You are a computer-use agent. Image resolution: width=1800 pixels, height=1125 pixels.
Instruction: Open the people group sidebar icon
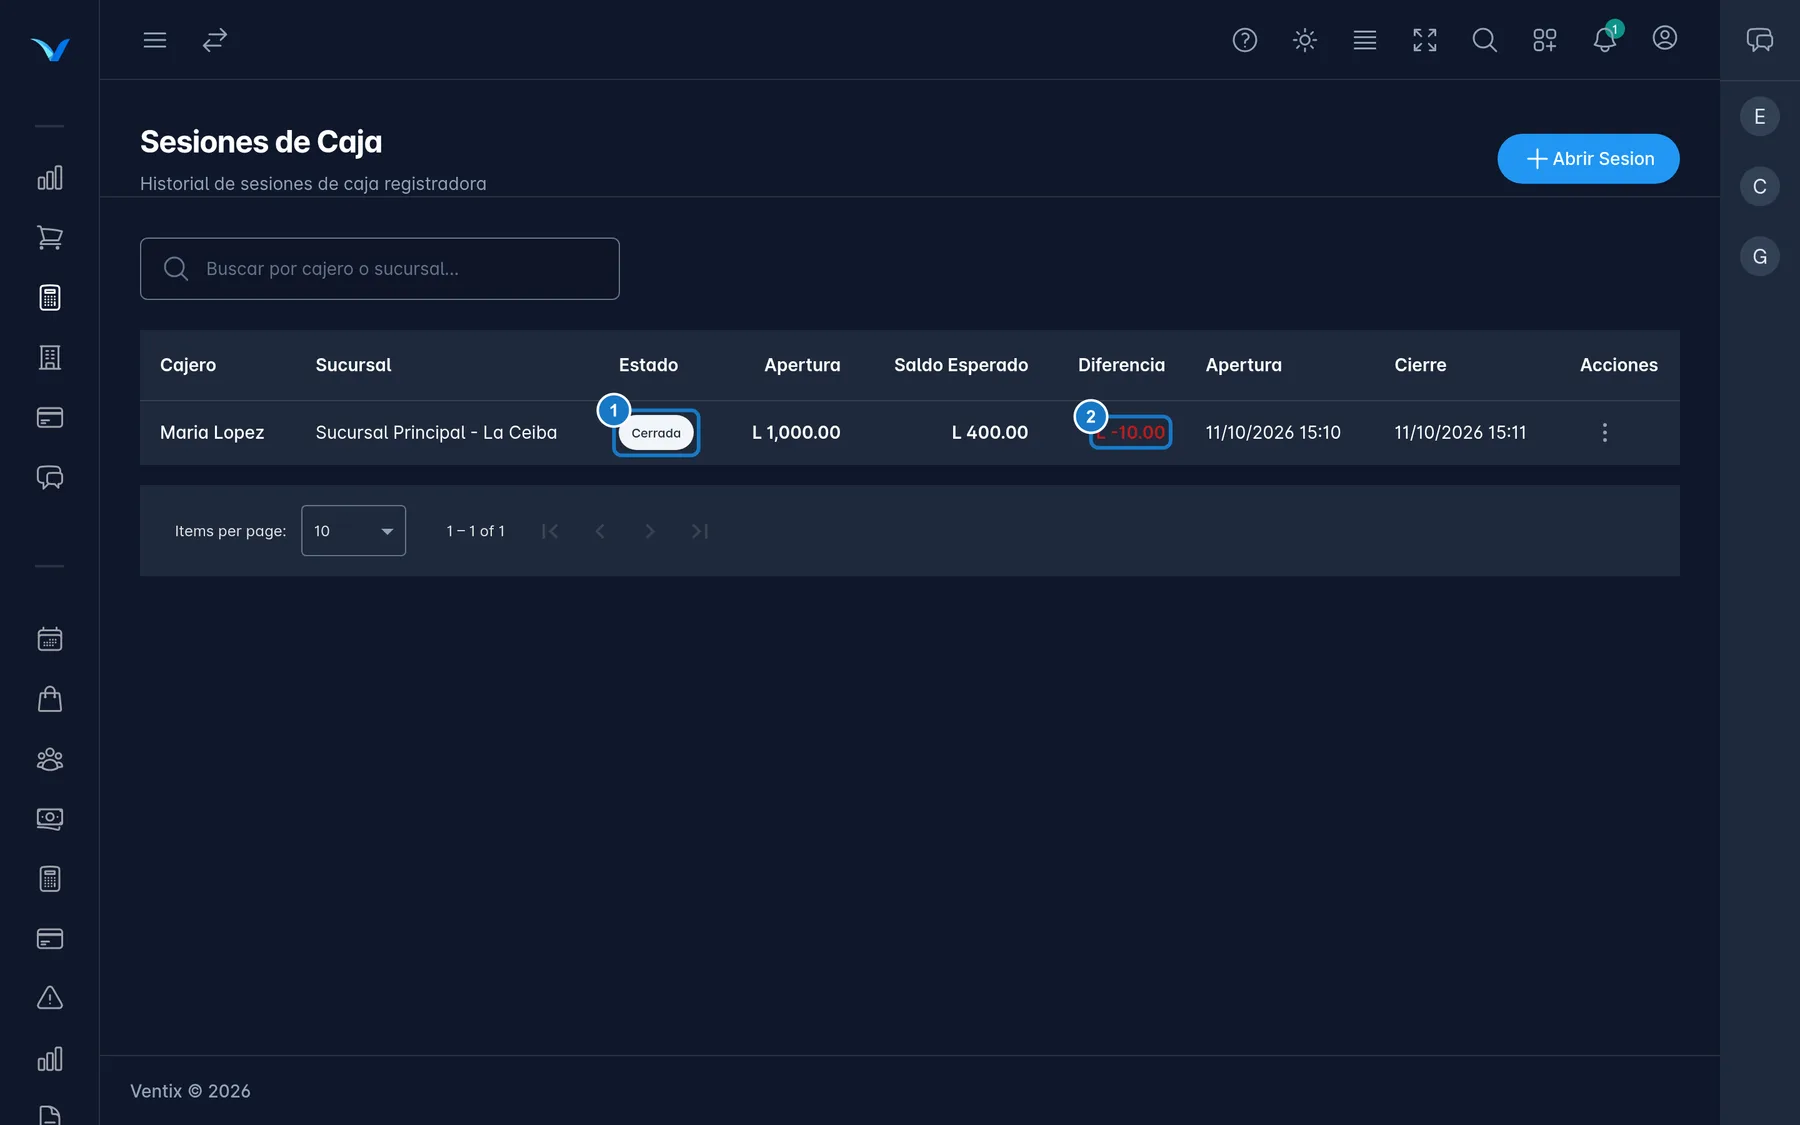(x=50, y=759)
